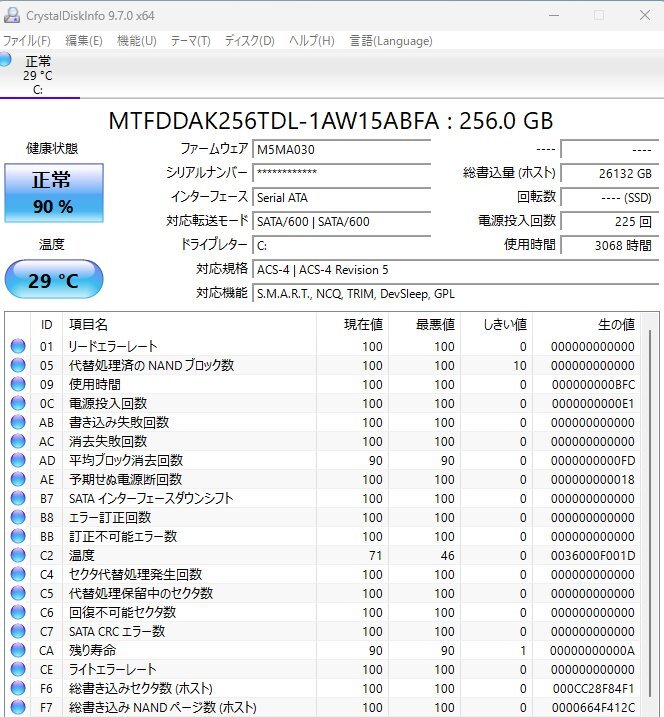Open the ファイル(F) menu
Viewport: 664px width, 717px height.
tap(27, 41)
